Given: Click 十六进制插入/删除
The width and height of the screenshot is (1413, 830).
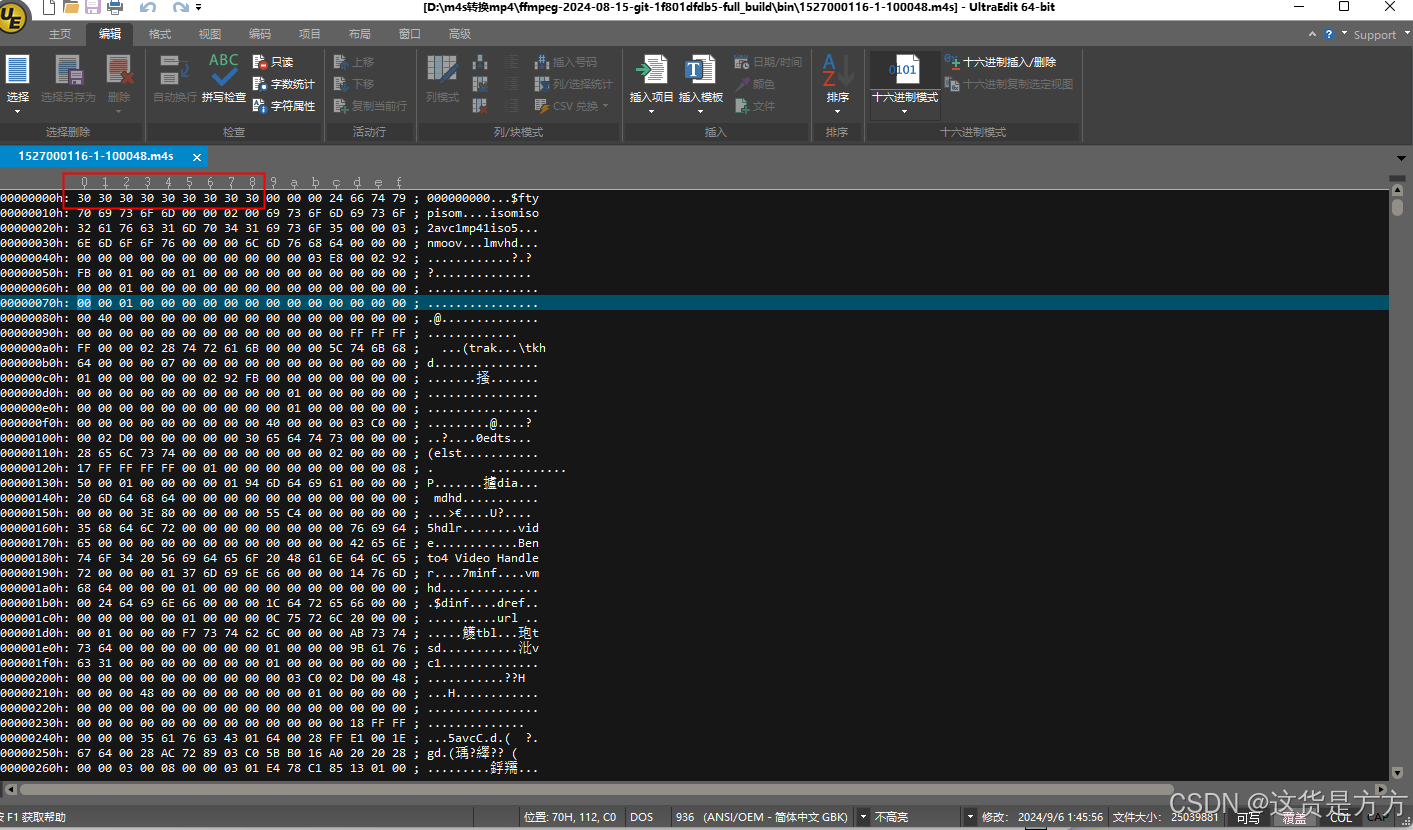Looking at the screenshot, I should coord(1001,62).
